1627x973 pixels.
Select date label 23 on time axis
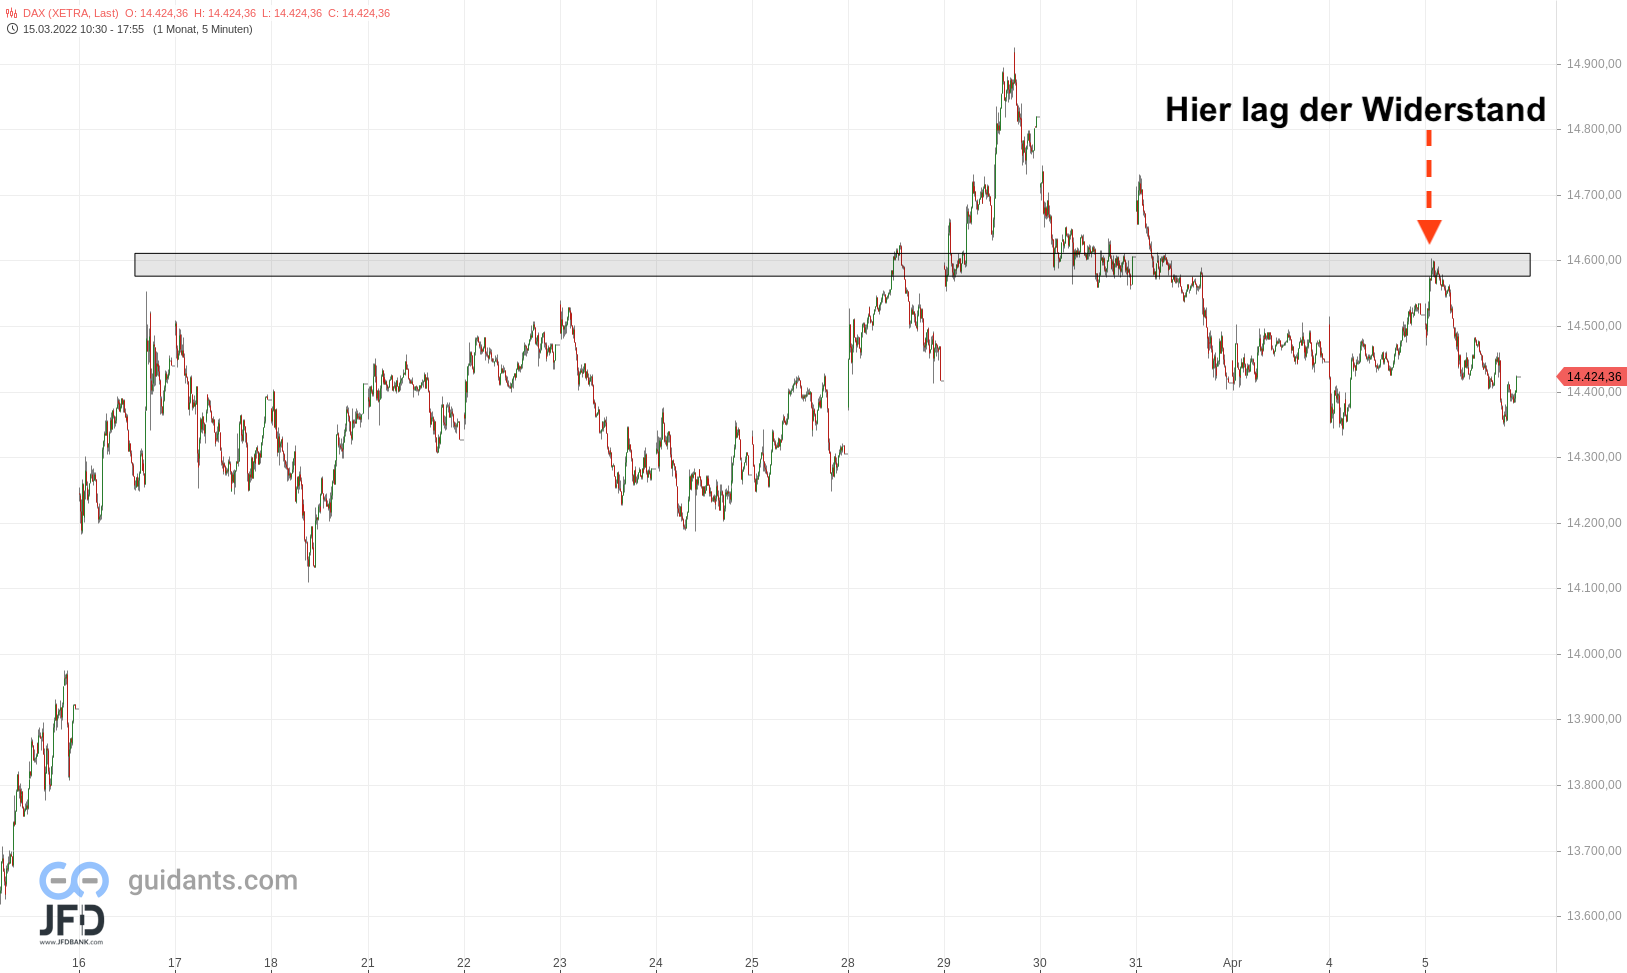[560, 963]
